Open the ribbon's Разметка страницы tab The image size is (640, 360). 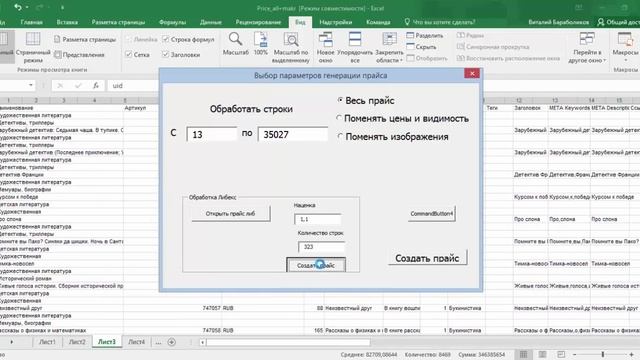(x=118, y=22)
